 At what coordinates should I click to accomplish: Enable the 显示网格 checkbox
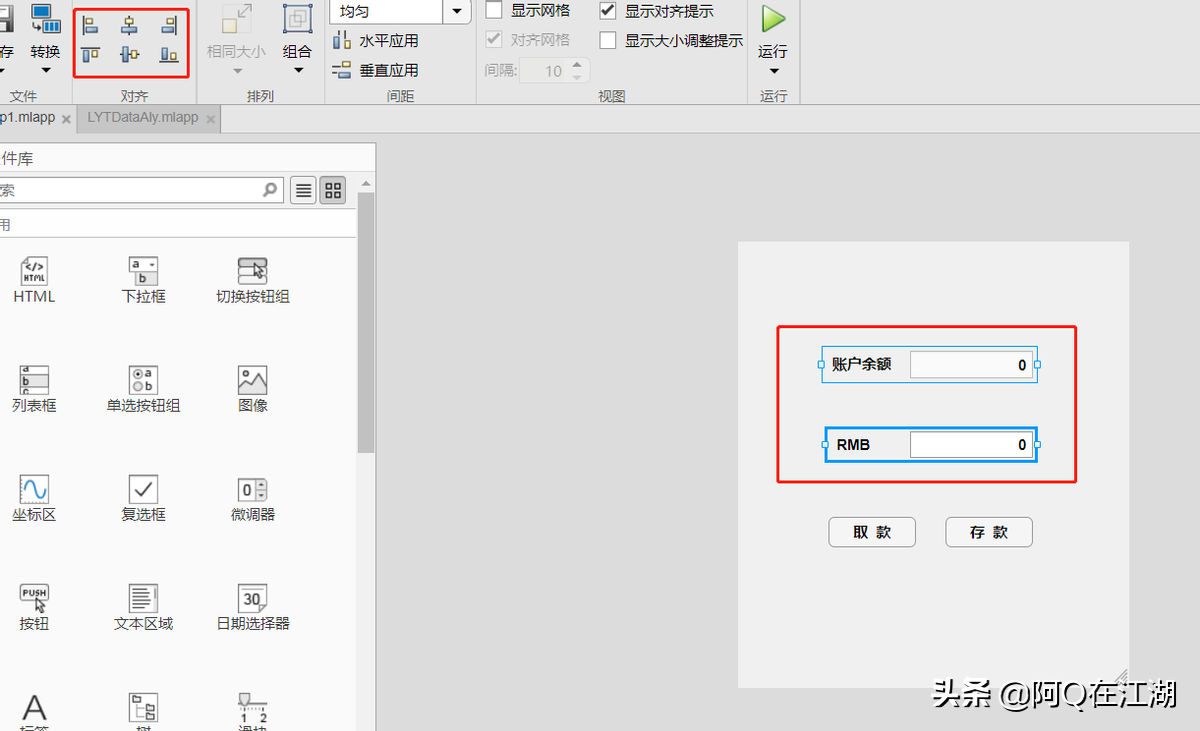pos(495,10)
